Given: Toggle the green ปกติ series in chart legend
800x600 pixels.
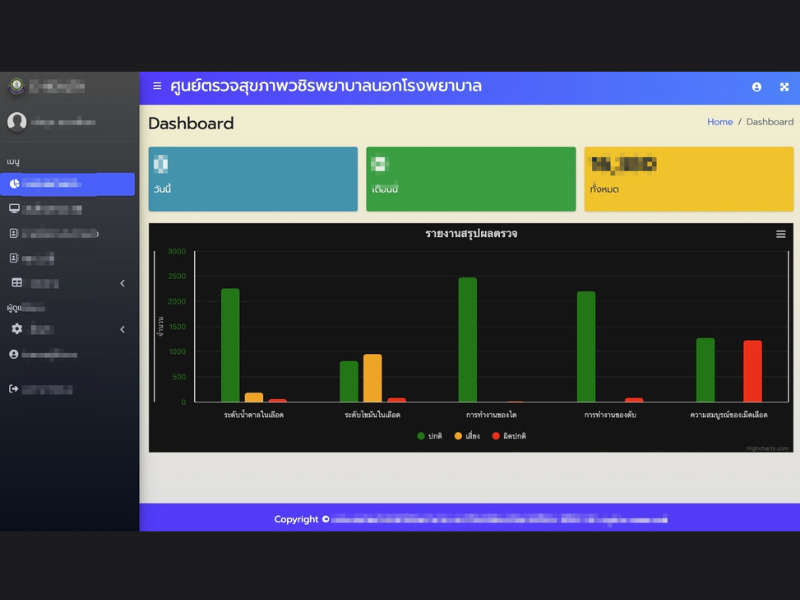Looking at the screenshot, I should pos(429,436).
